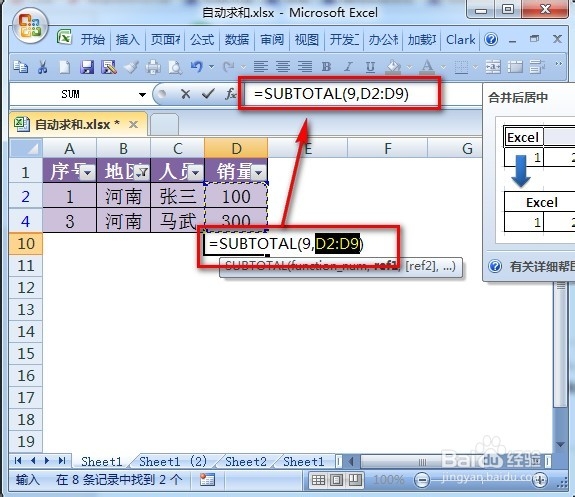
Task: Open filter dropdown for 销量 column
Action: 259,172
